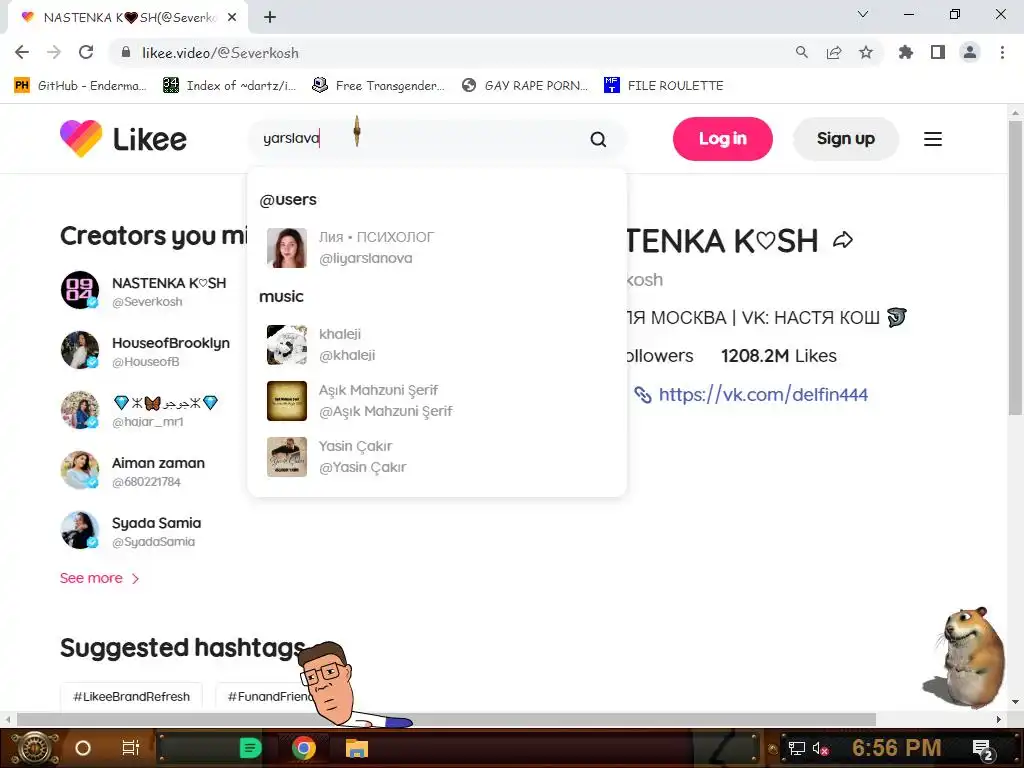Open Chrome tab search chevron
The image size is (1024, 768).
(863, 14)
